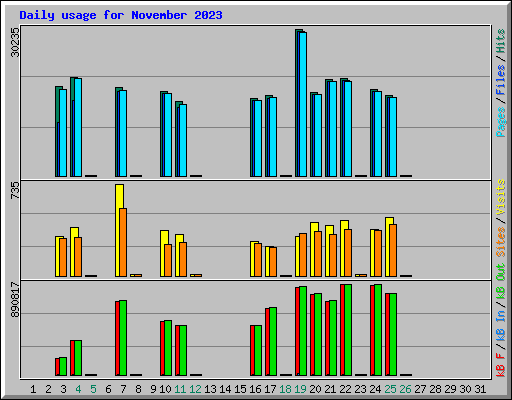Click the day 7 yellow visits bar
Image resolution: width=512 pixels, height=400 pixels.
119,230
